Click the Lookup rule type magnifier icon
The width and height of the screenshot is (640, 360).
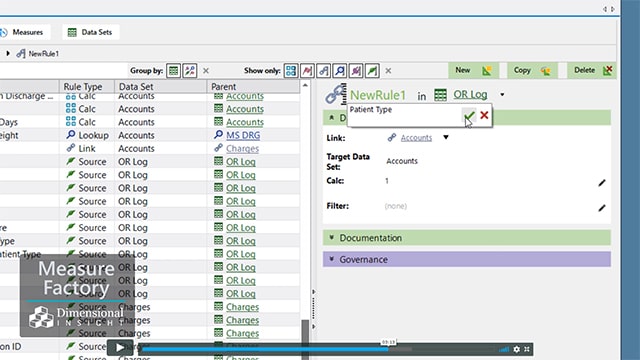tap(71, 135)
